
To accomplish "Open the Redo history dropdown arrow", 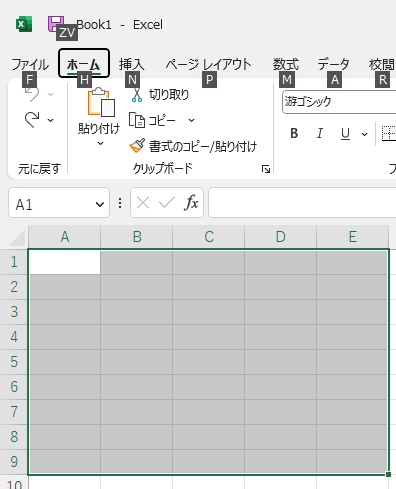I will click(x=50, y=120).
